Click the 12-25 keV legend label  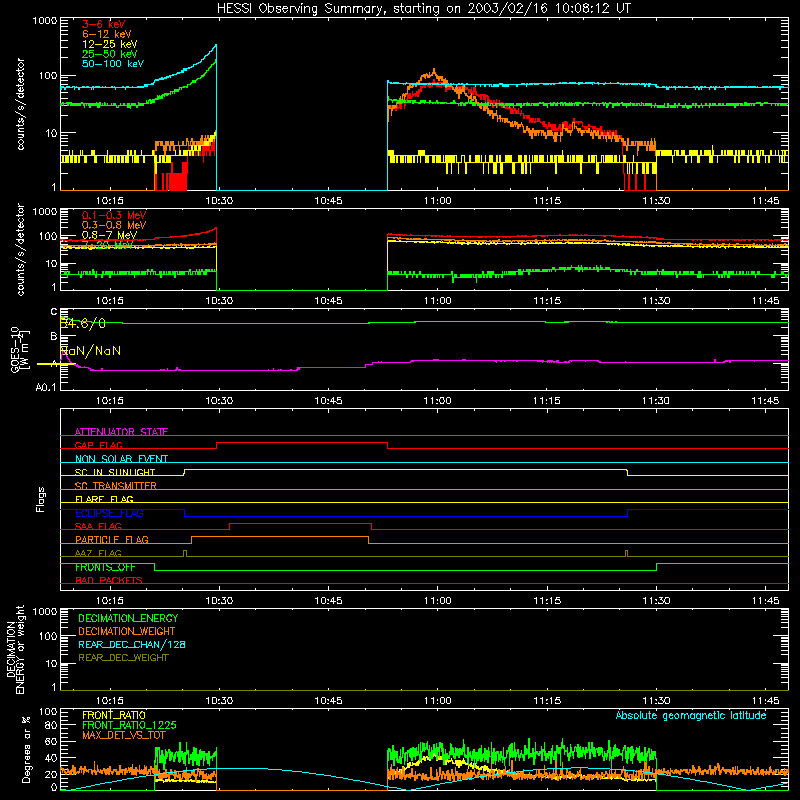[110, 44]
